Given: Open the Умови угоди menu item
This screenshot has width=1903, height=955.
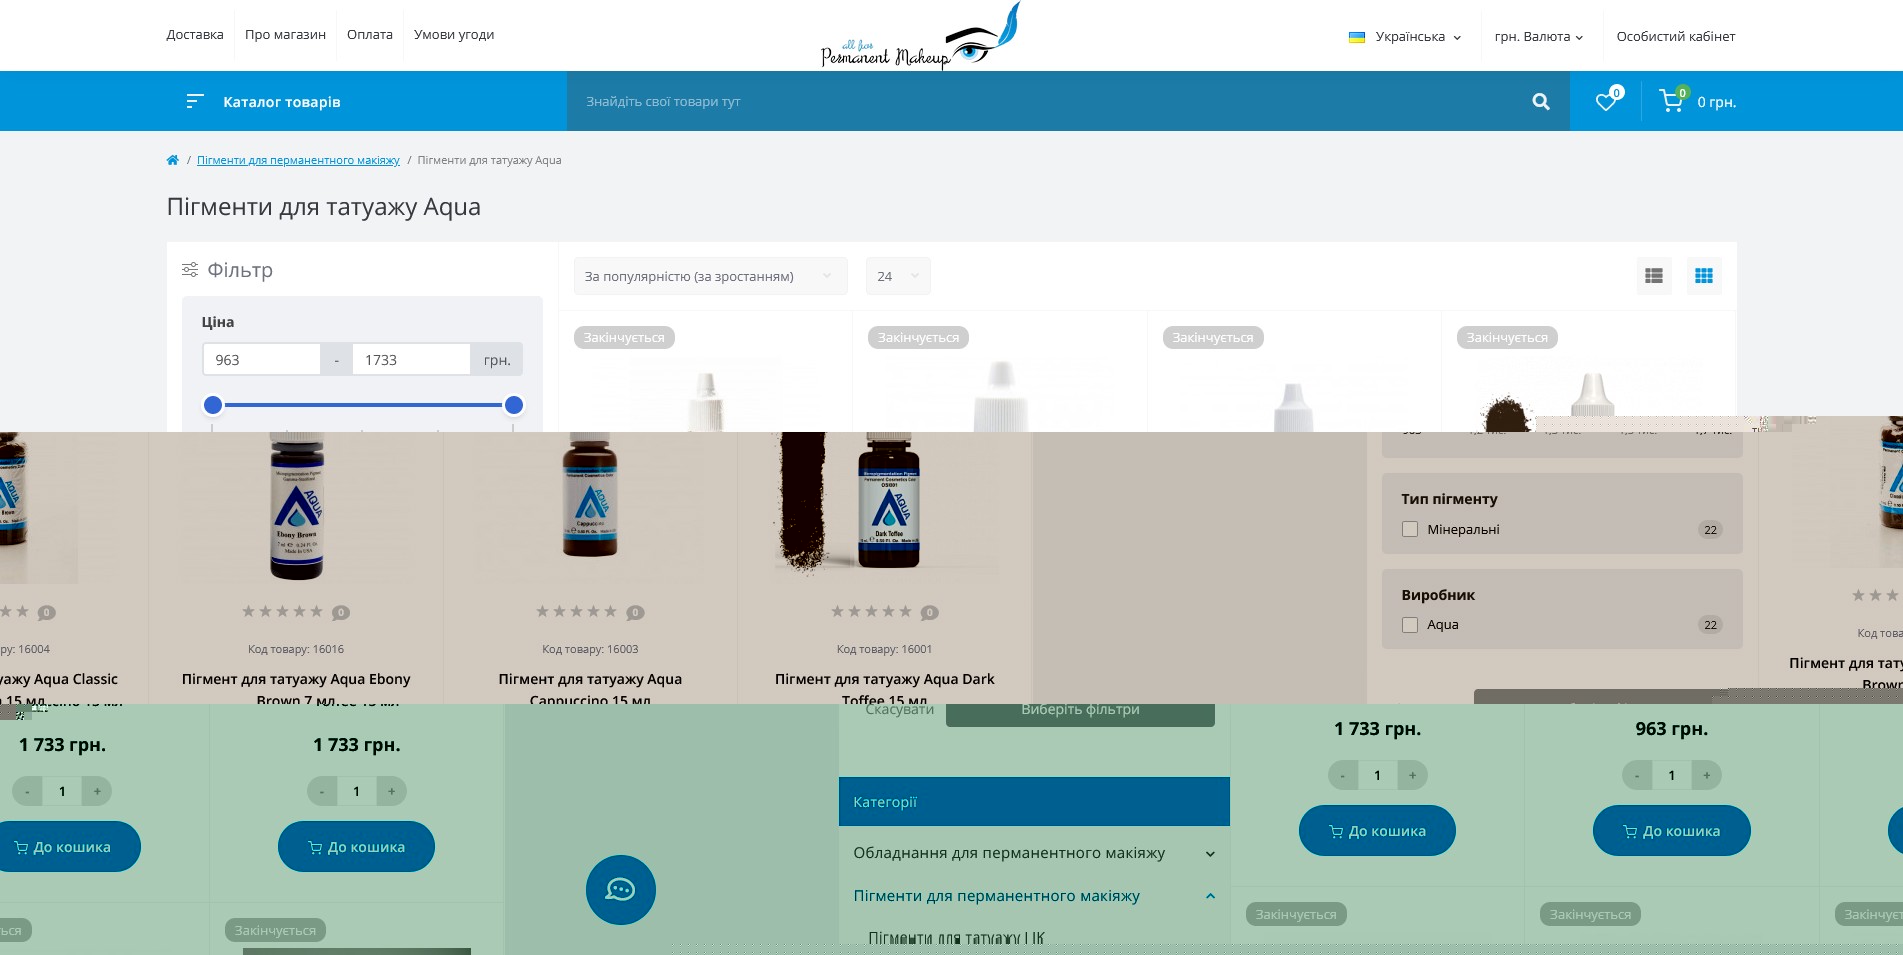Looking at the screenshot, I should coord(454,35).
